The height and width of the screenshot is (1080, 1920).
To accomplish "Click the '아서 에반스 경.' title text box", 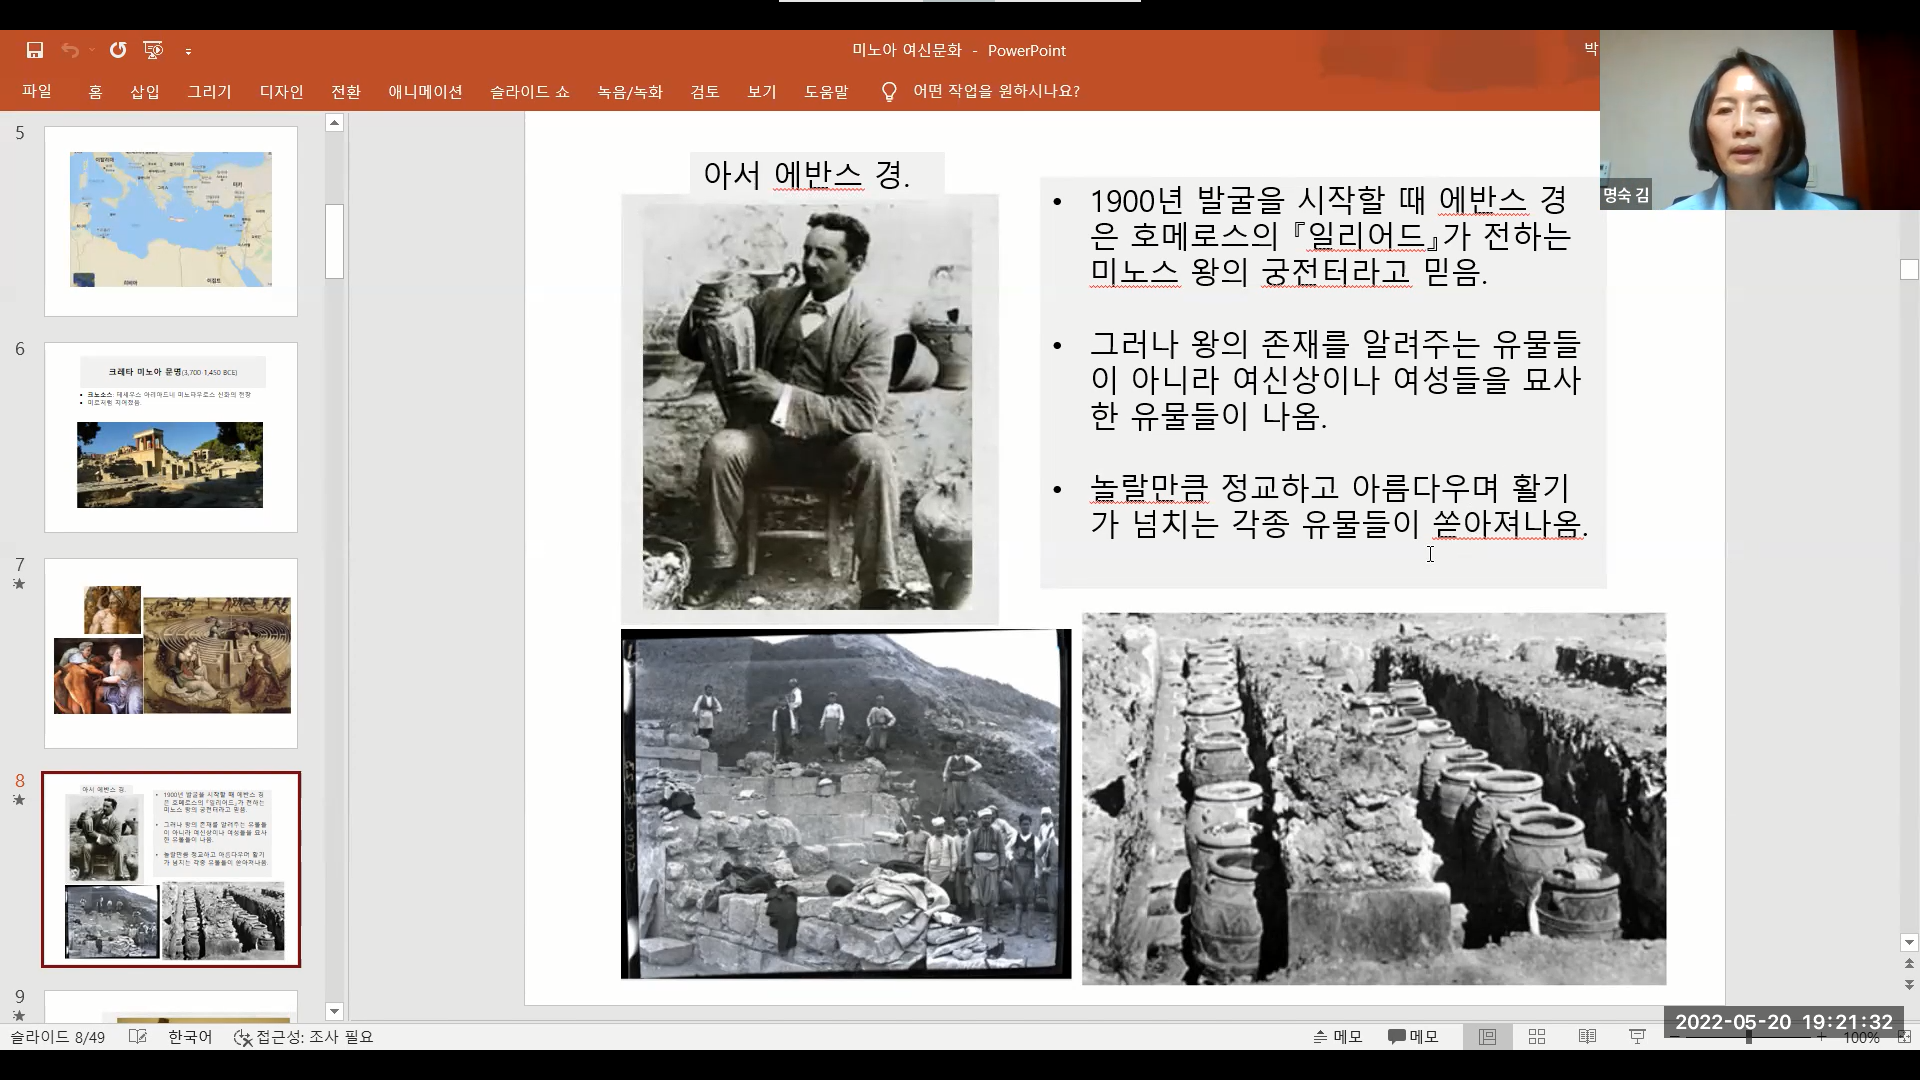I will click(x=817, y=174).
